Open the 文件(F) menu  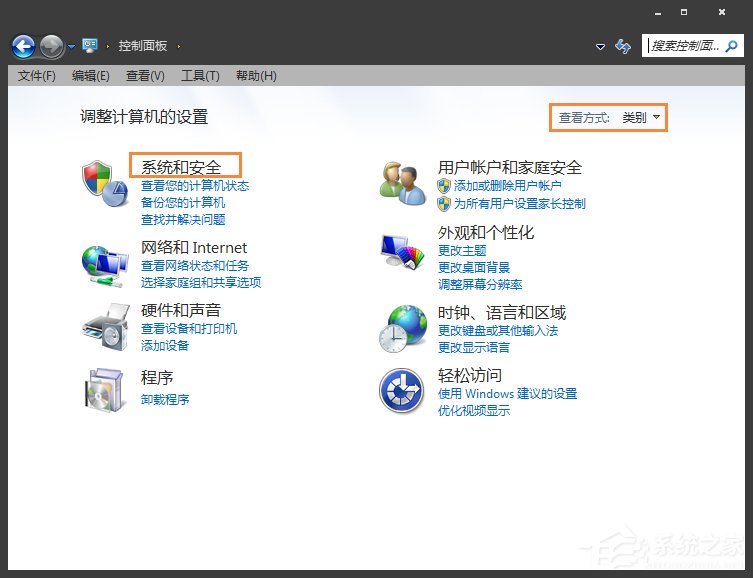[36, 76]
